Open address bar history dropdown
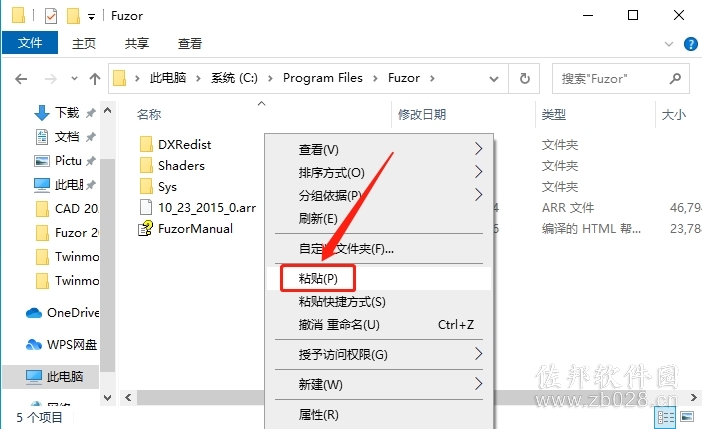702x429 pixels. pos(493,79)
